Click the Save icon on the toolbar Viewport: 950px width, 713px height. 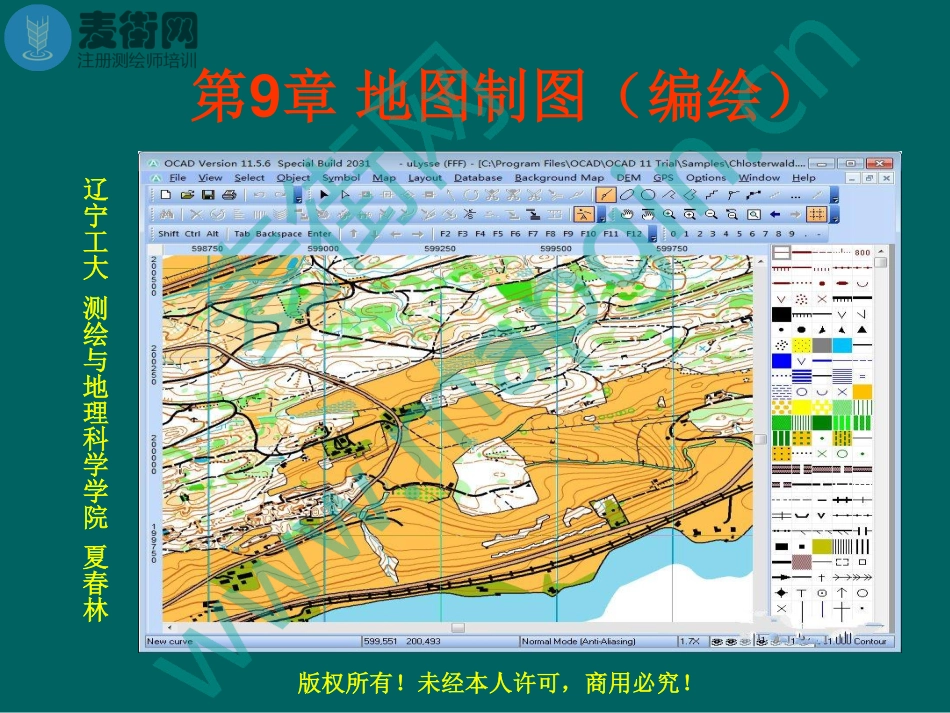click(207, 193)
